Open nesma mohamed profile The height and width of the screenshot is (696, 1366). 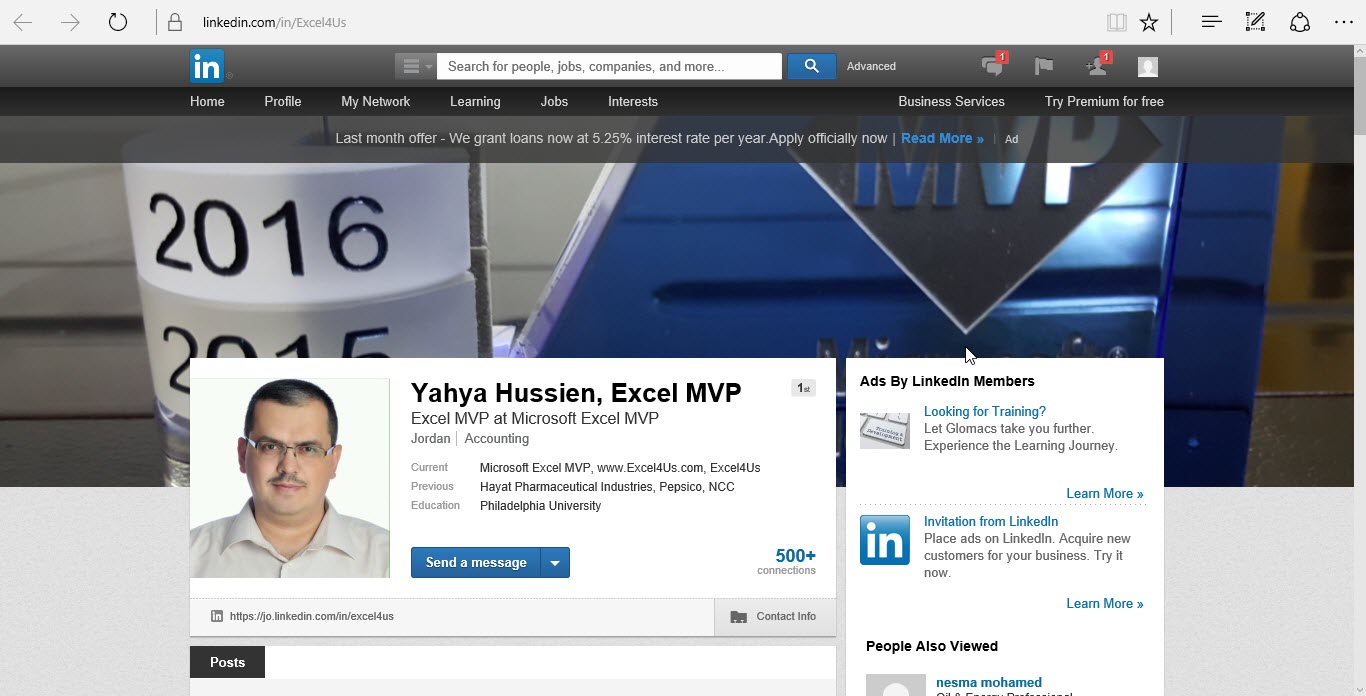pyautogui.click(x=989, y=682)
